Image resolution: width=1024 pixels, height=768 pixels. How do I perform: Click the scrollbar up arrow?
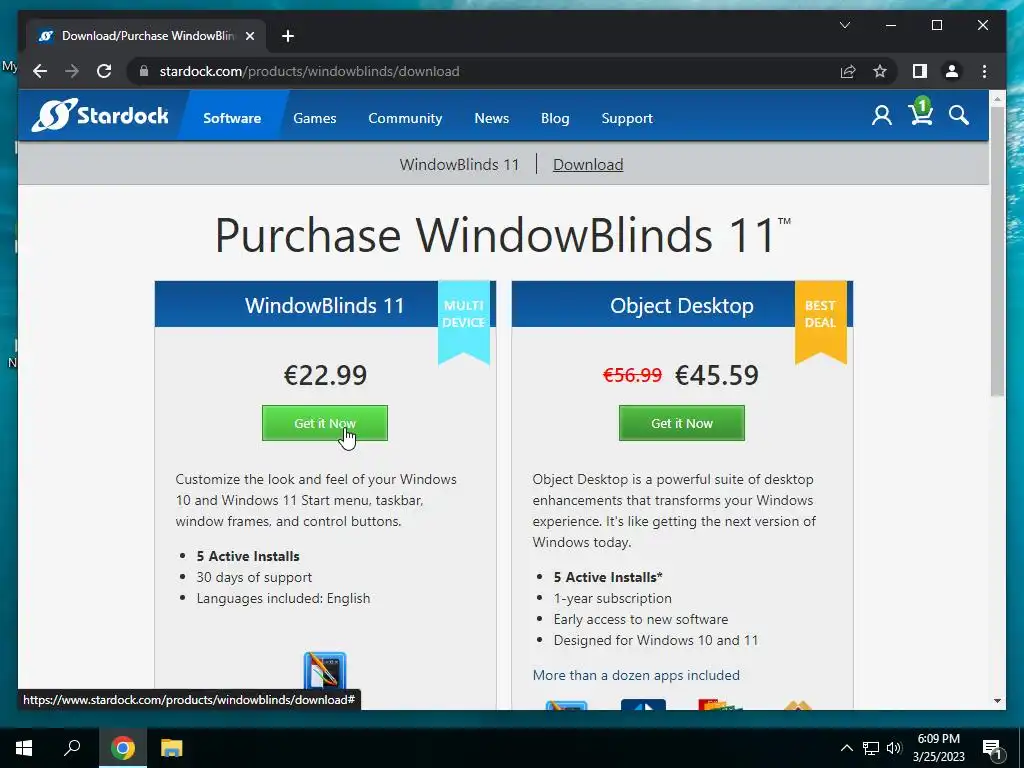[997, 99]
